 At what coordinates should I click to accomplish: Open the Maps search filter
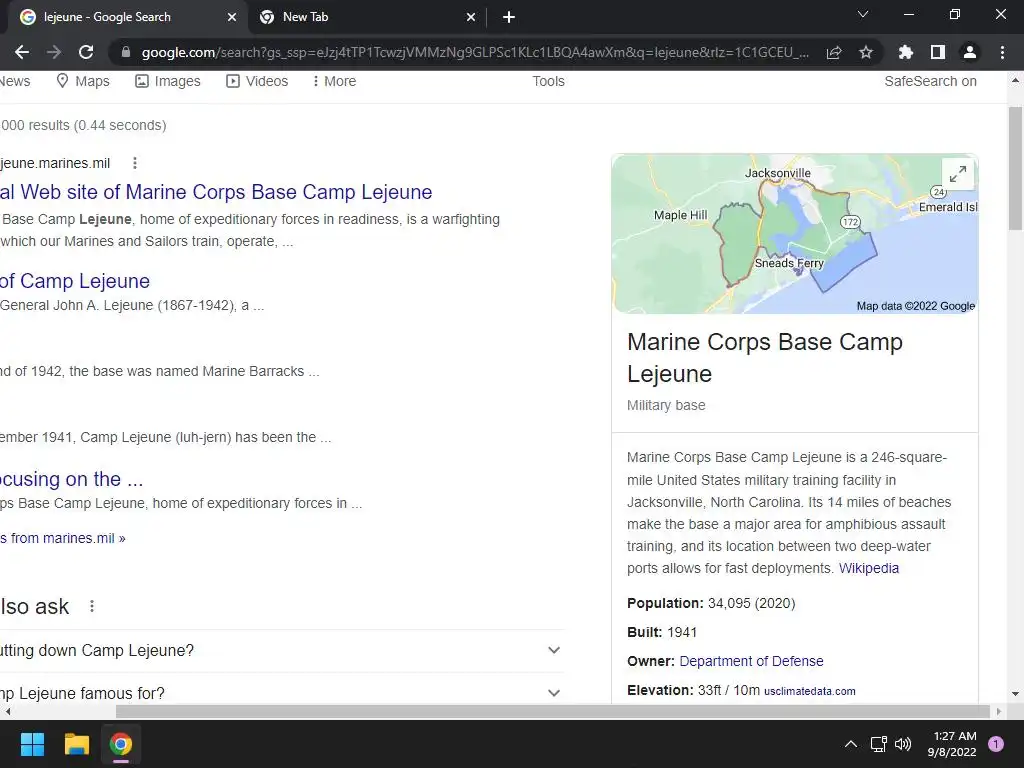(83, 81)
